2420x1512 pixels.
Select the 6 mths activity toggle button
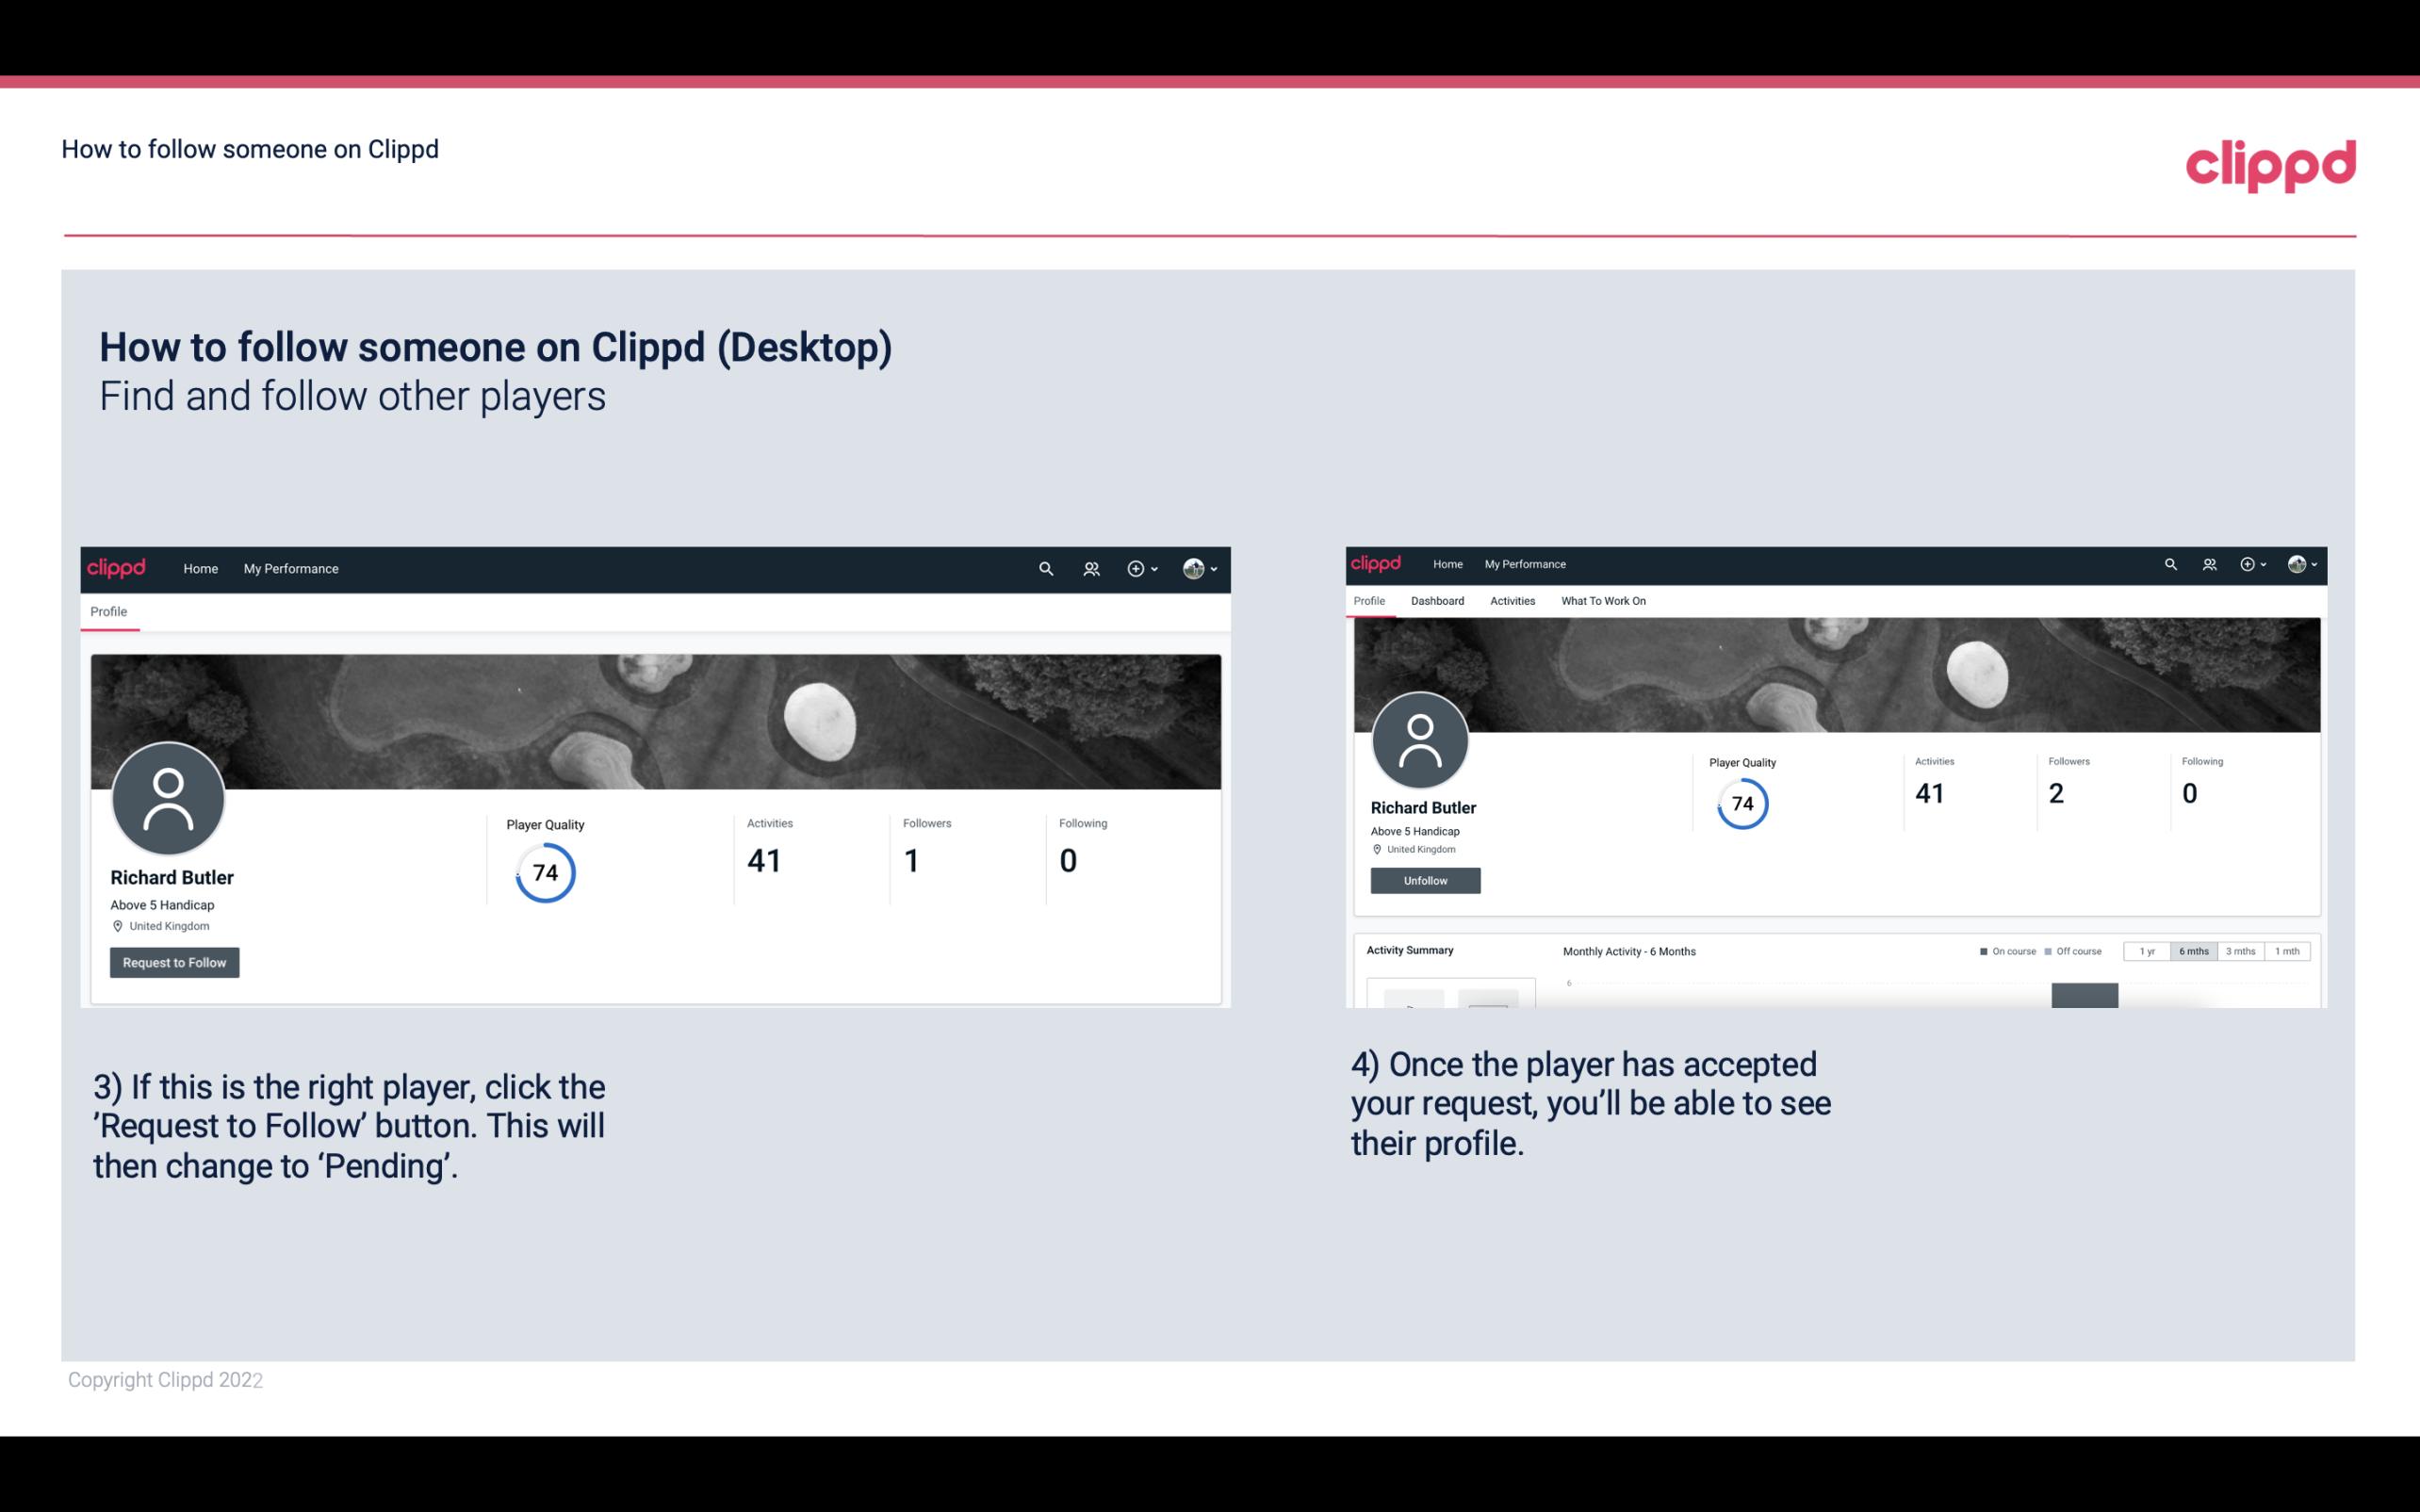tap(2192, 951)
